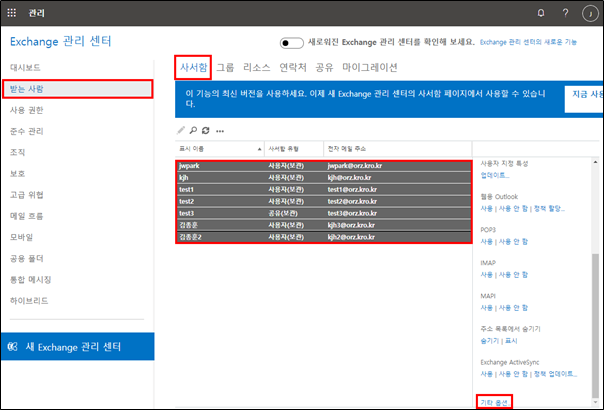Toggle the new Exchange admin center switch

point(291,42)
